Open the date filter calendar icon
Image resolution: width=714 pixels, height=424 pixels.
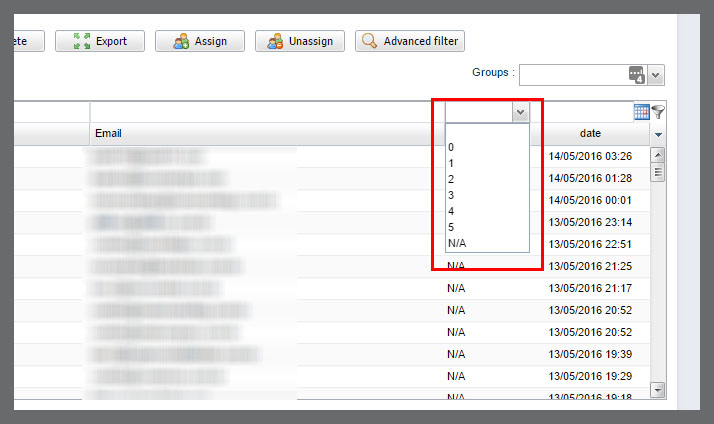pyautogui.click(x=642, y=112)
